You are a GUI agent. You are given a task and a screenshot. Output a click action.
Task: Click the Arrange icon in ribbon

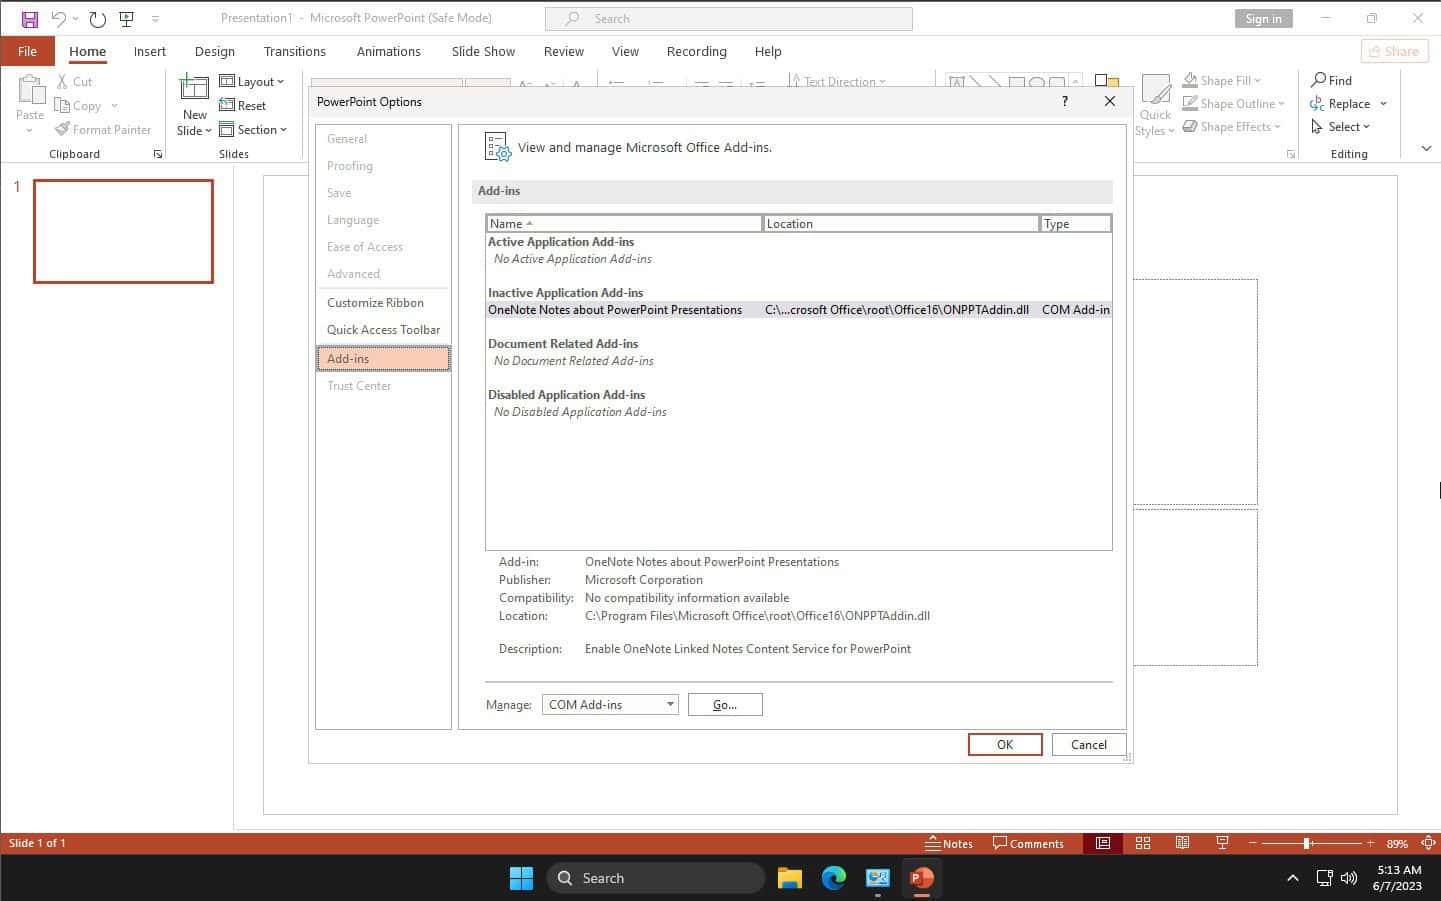click(x=1106, y=81)
